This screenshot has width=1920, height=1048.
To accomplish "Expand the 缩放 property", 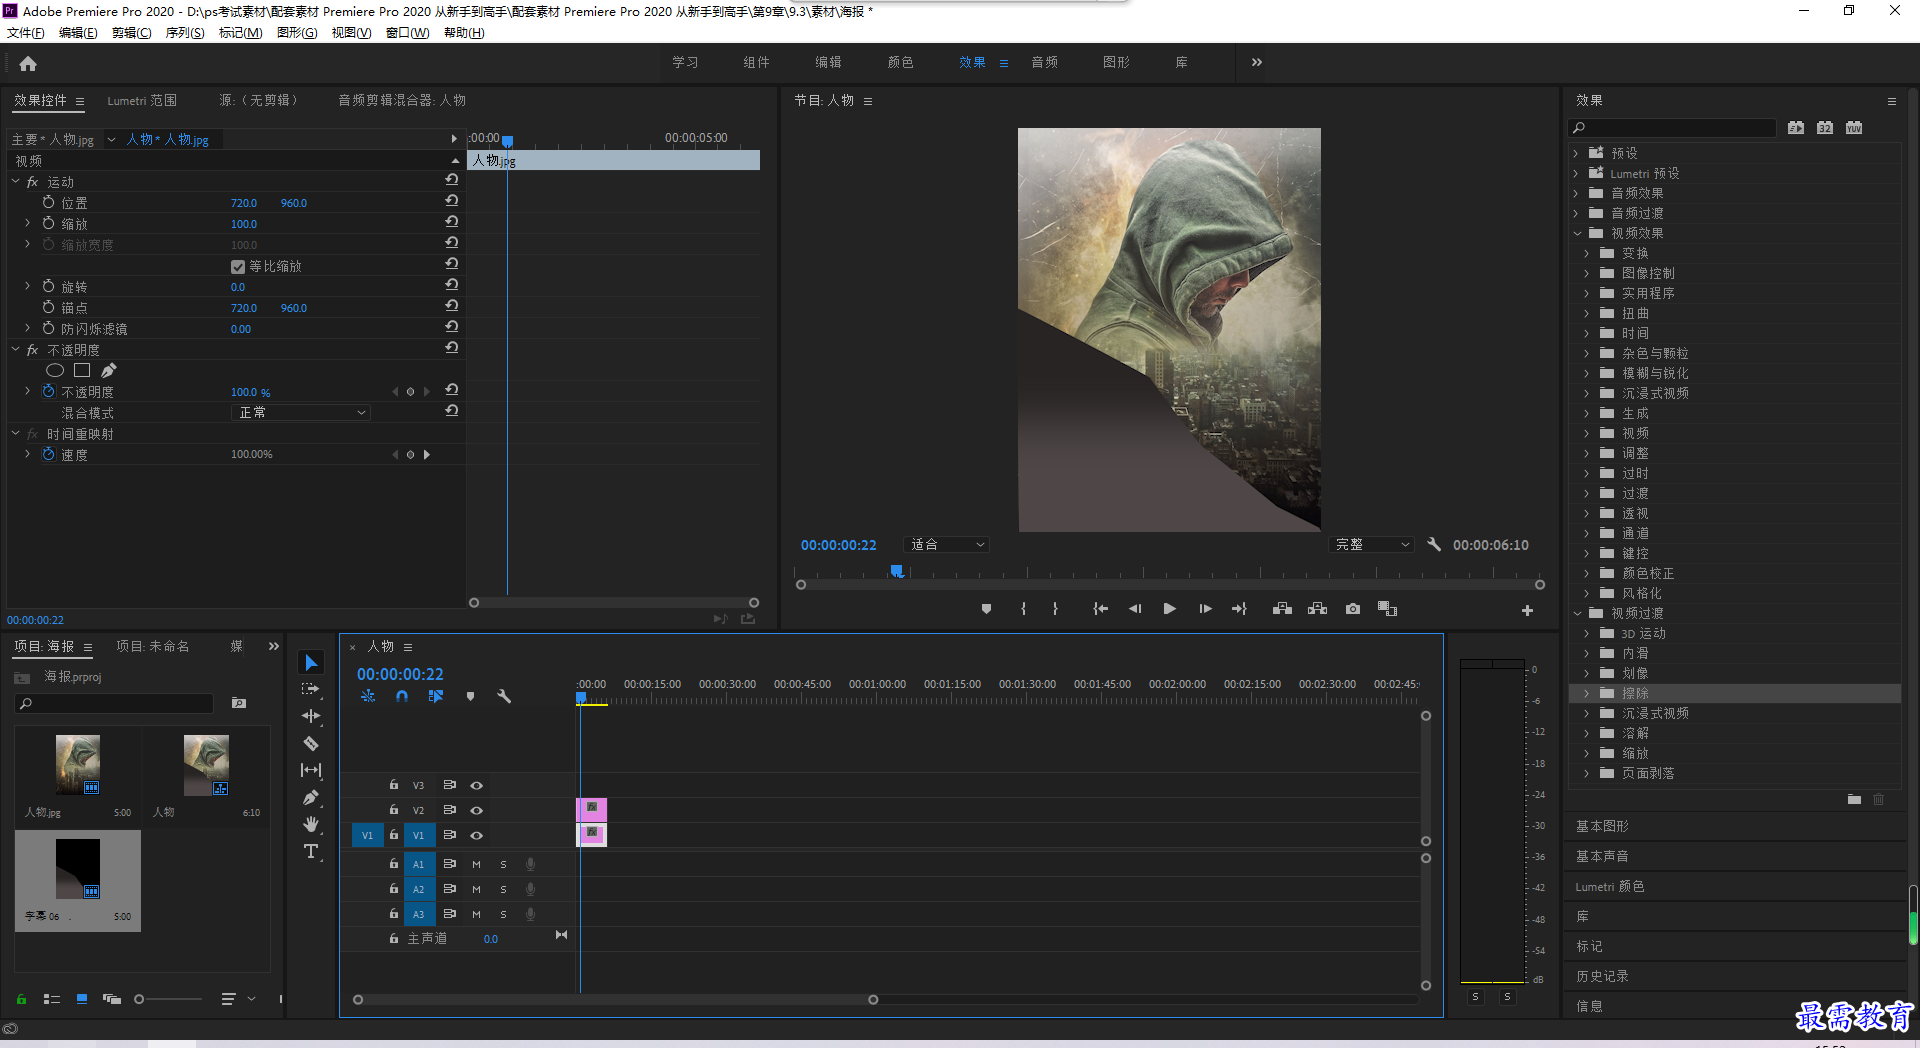I will click(x=28, y=224).
